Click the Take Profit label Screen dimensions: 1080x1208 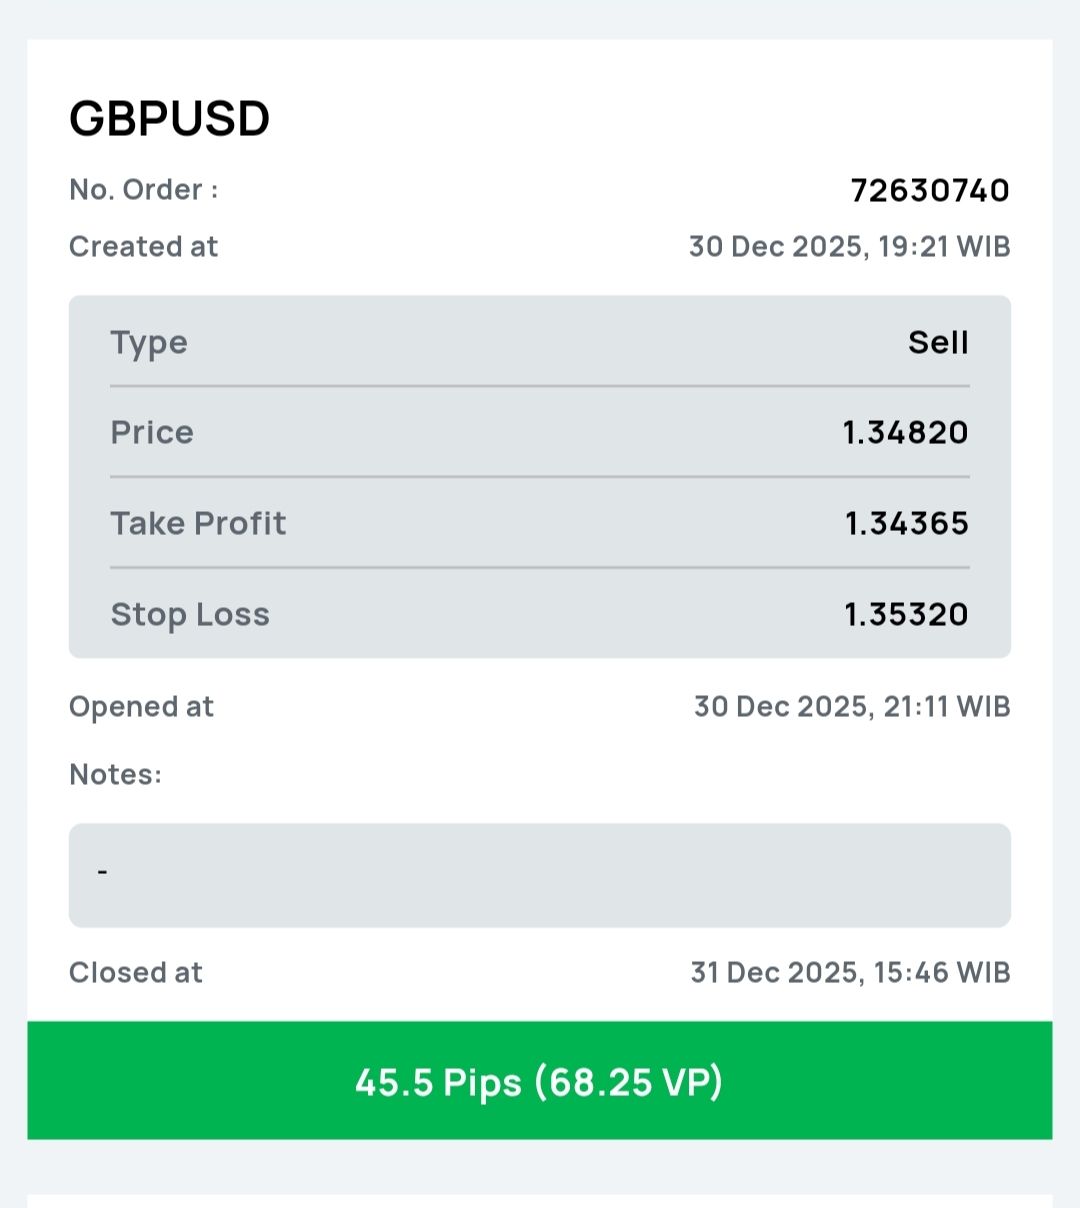(198, 523)
